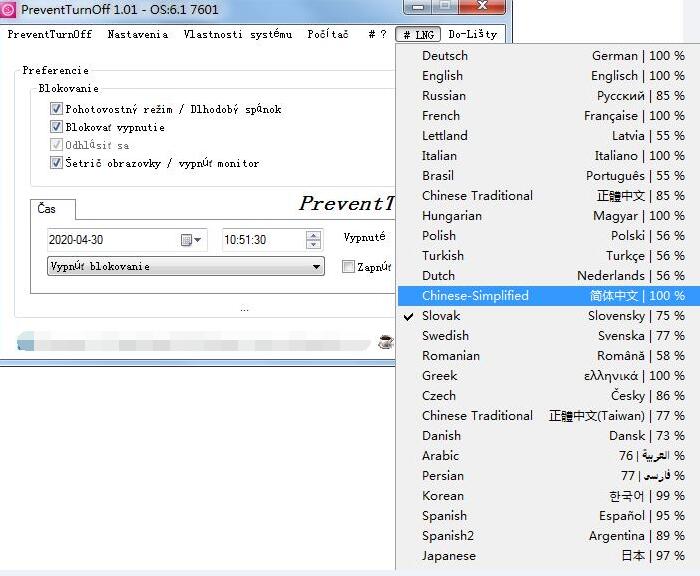Click the checked Slovak language entry
The width and height of the screenshot is (700, 576).
click(x=549, y=316)
